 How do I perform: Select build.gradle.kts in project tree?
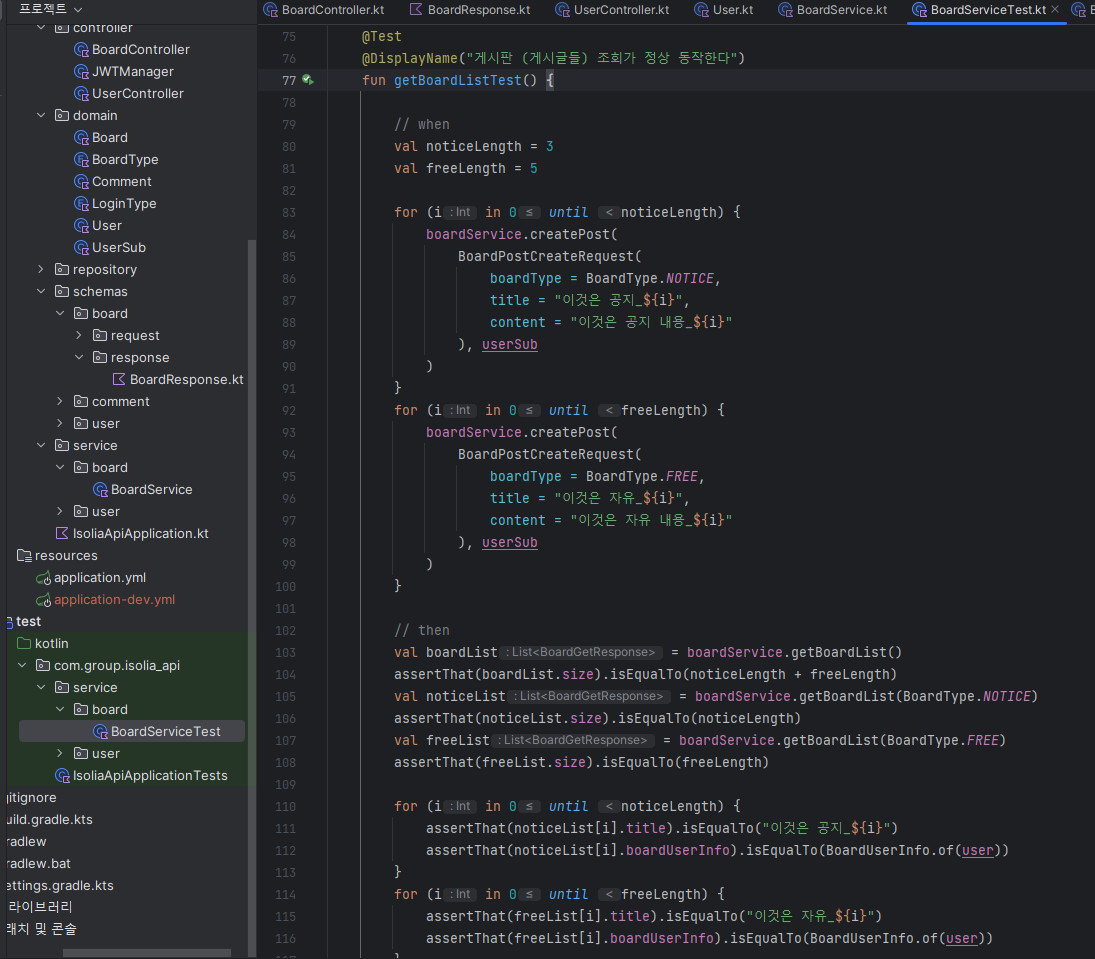(x=49, y=819)
